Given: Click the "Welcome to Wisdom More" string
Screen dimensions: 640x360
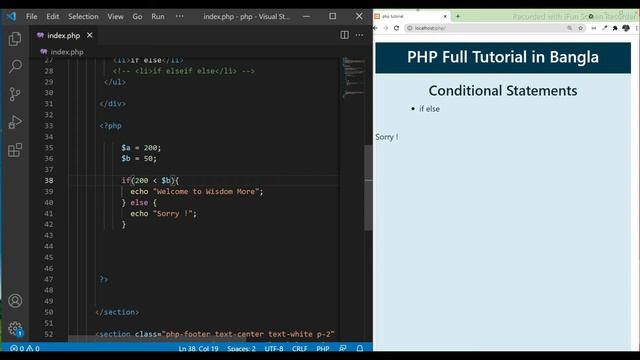Looking at the screenshot, I should point(205,191).
